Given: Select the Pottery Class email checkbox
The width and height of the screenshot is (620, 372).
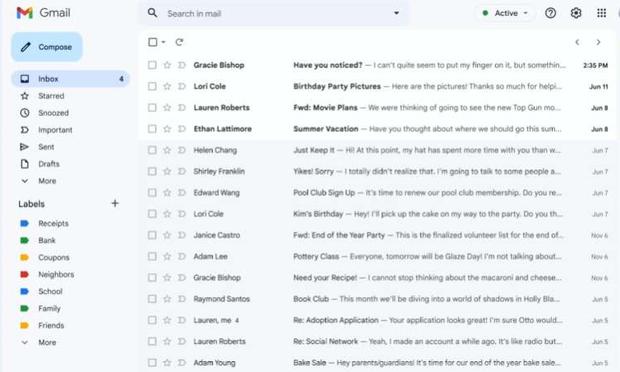Looking at the screenshot, I should [x=152, y=256].
